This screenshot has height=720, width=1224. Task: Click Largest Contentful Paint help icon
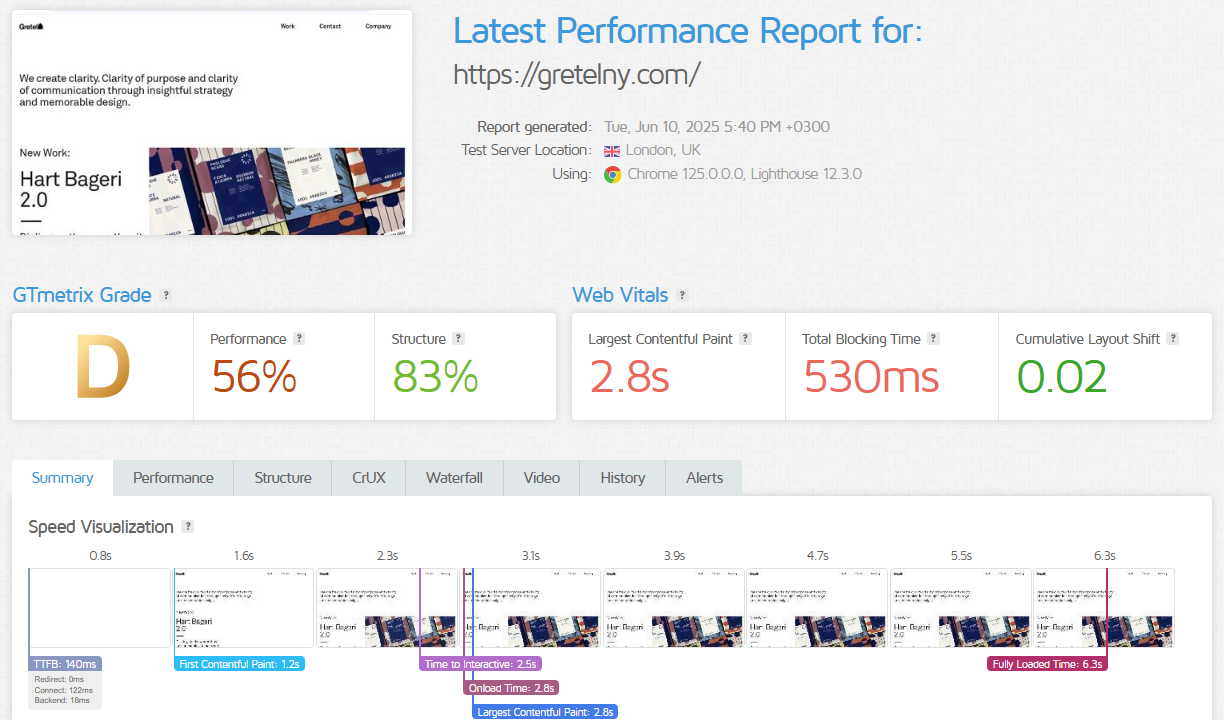pyautogui.click(x=745, y=338)
